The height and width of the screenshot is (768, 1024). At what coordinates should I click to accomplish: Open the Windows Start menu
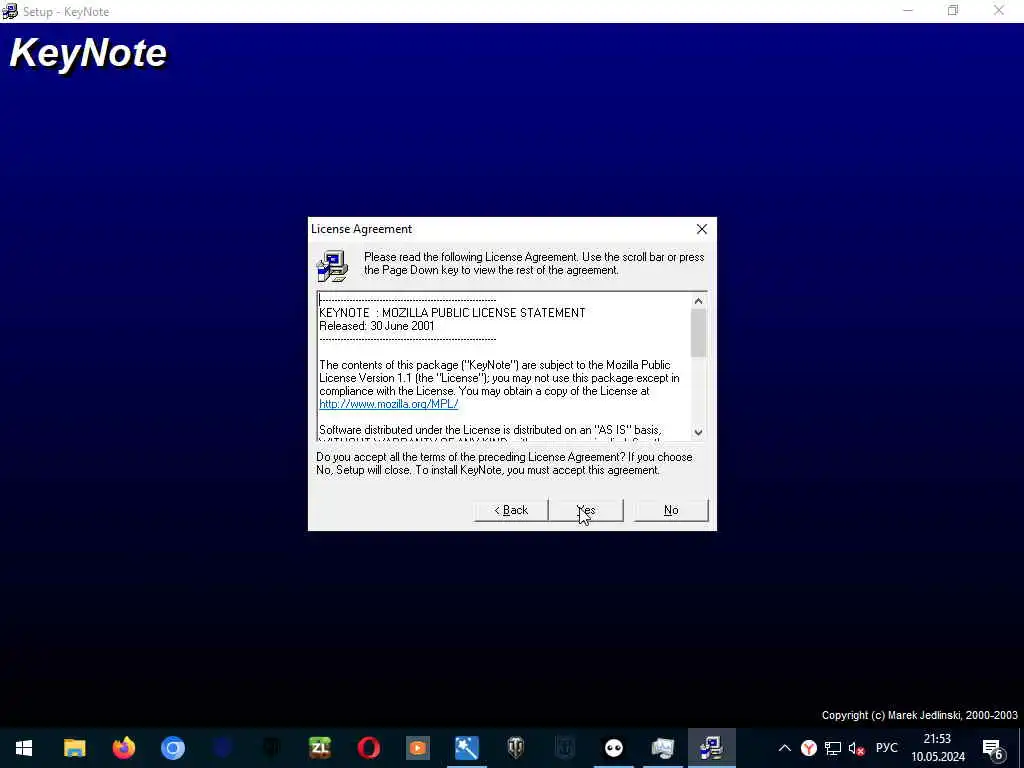[24, 748]
